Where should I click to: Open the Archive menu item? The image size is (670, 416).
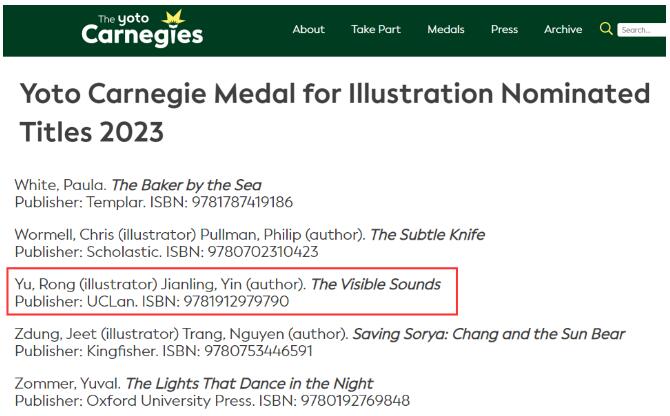pyautogui.click(x=563, y=29)
